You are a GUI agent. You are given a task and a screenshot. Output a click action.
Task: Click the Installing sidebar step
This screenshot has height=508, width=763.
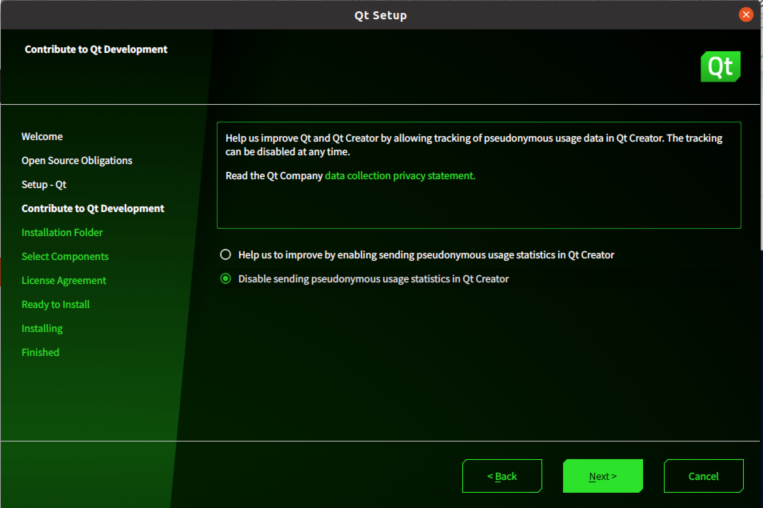[x=42, y=328]
